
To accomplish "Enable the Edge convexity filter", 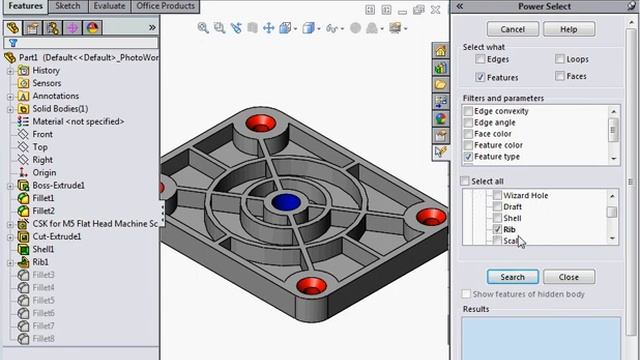I will pyautogui.click(x=468, y=111).
